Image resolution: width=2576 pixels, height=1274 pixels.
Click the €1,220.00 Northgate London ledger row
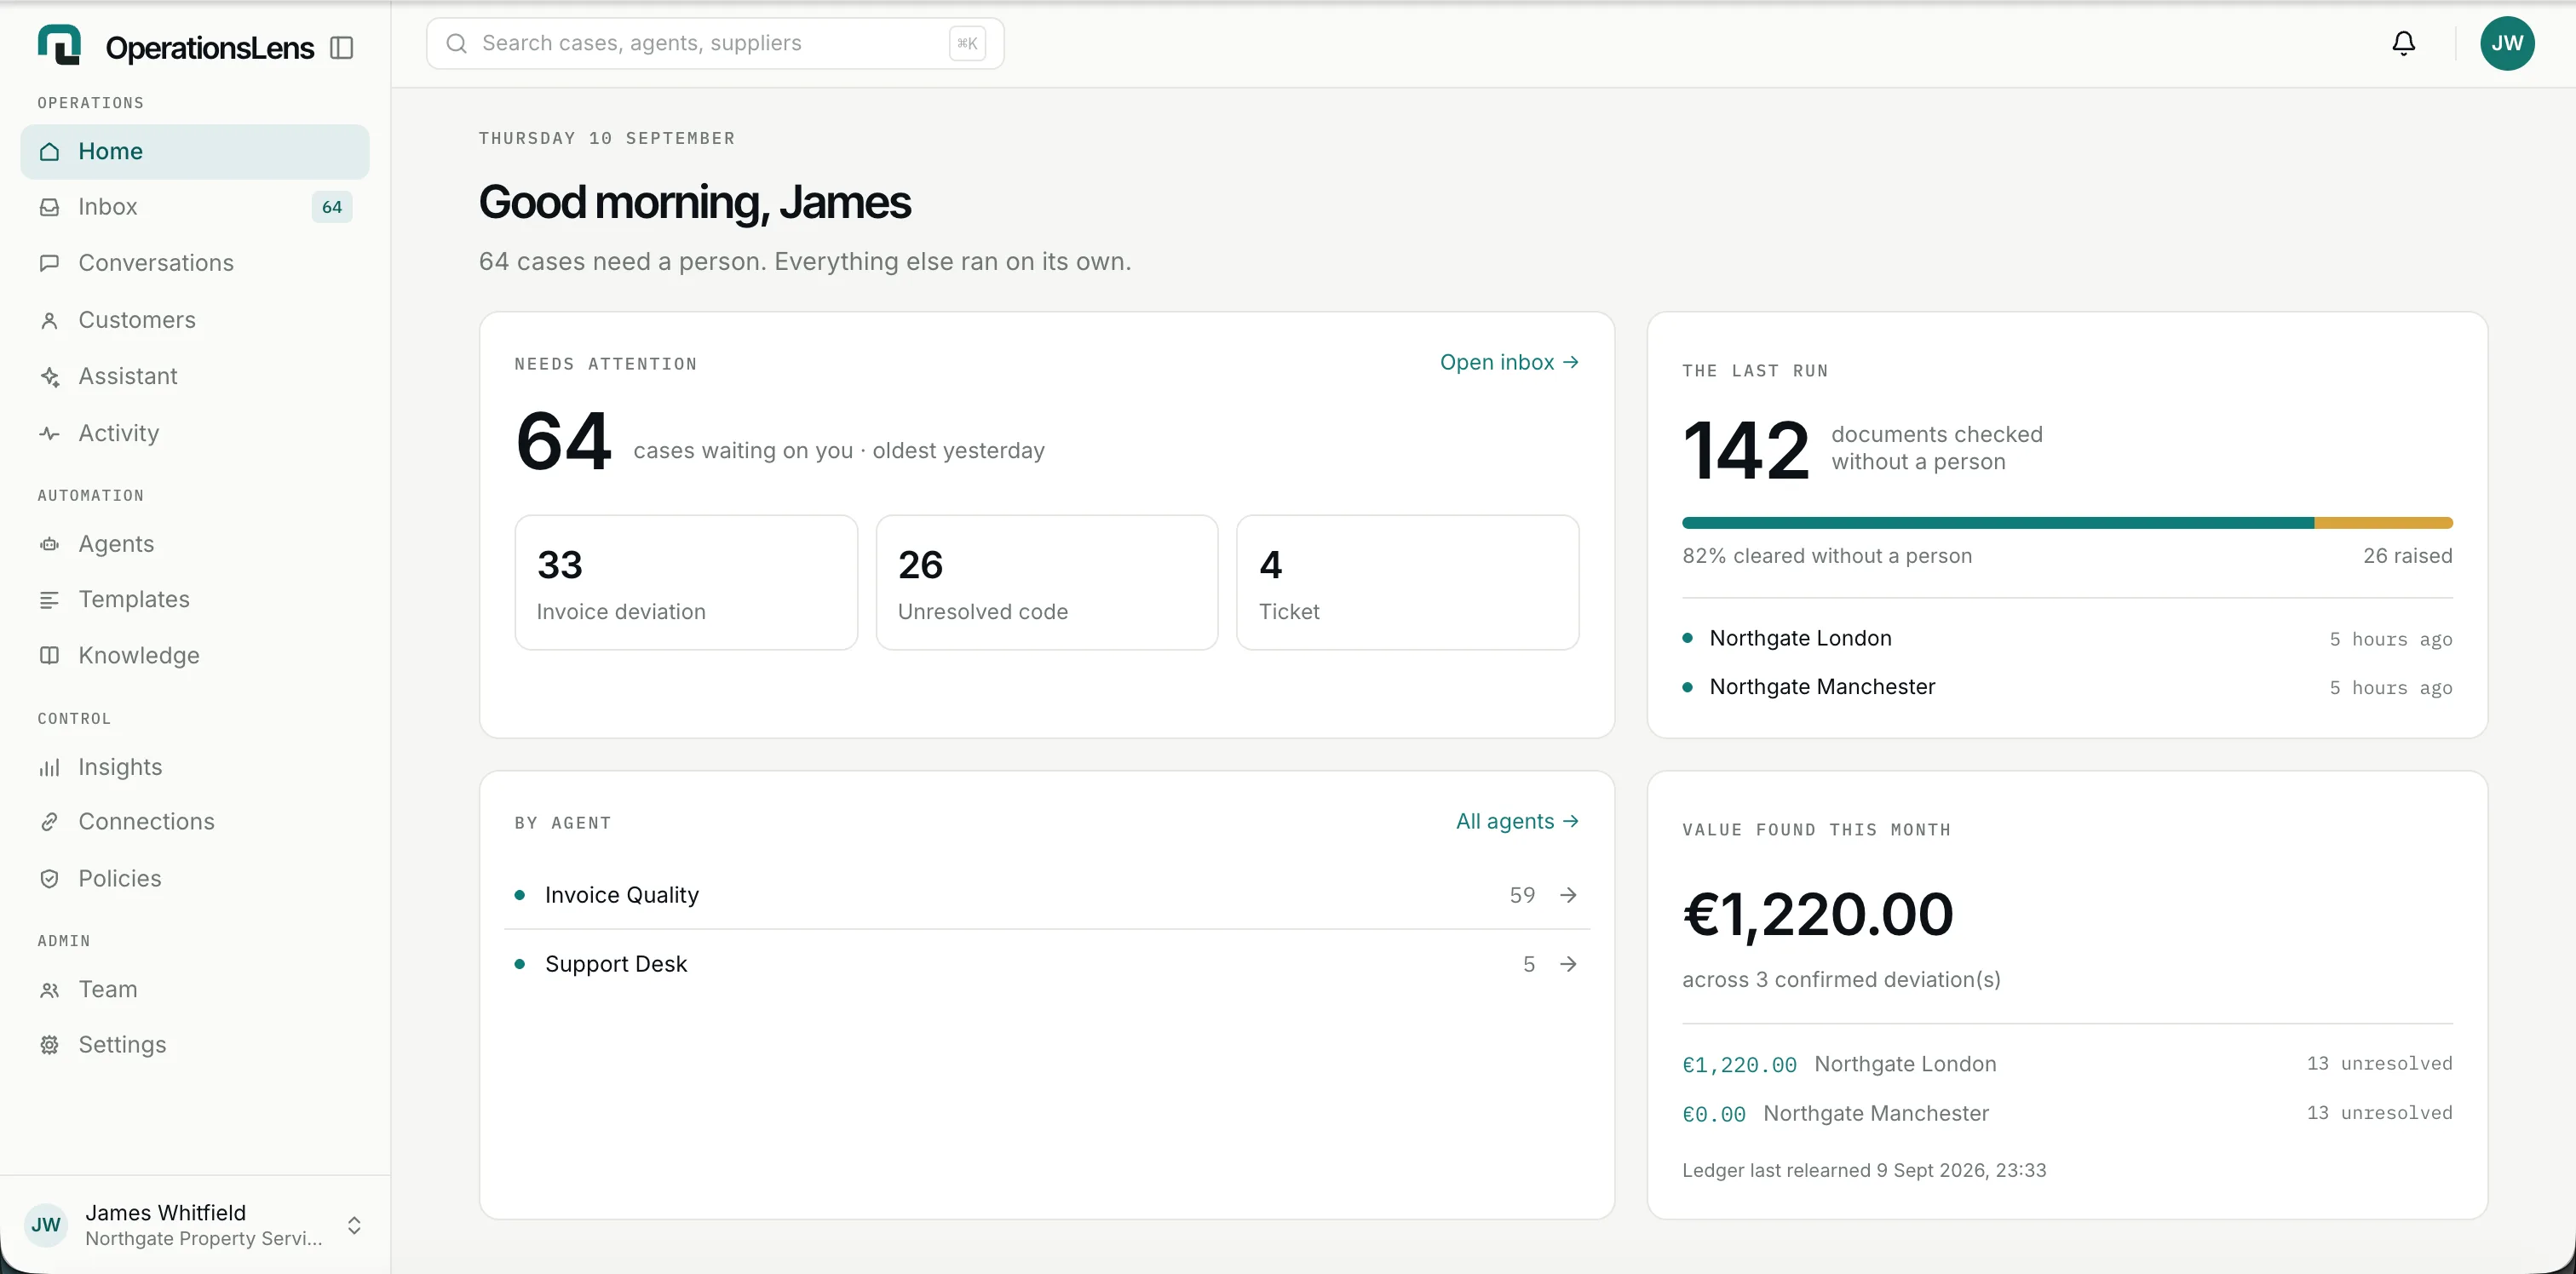coord(2067,1064)
